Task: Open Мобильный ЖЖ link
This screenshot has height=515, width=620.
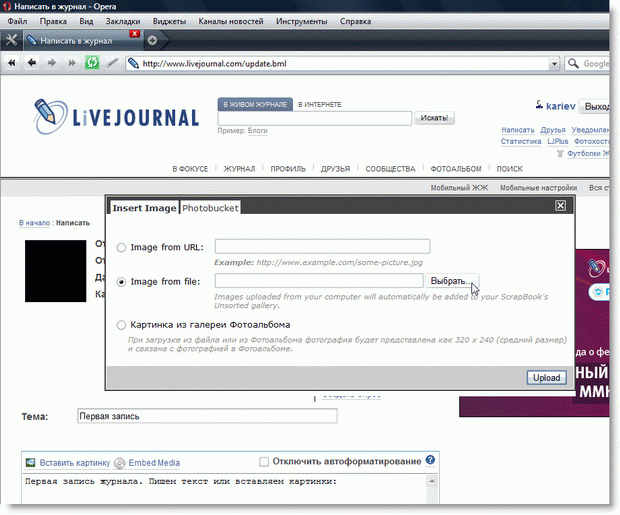Action: 459,187
